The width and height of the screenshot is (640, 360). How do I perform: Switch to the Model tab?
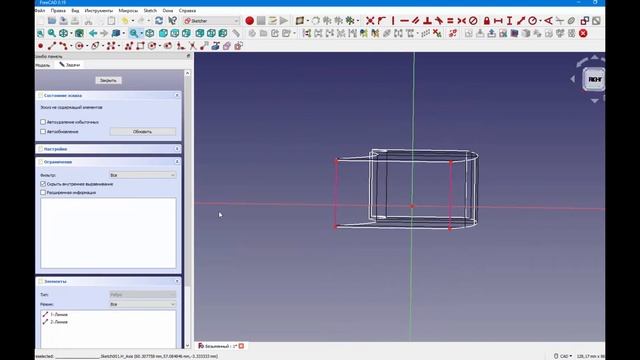pyautogui.click(x=43, y=65)
